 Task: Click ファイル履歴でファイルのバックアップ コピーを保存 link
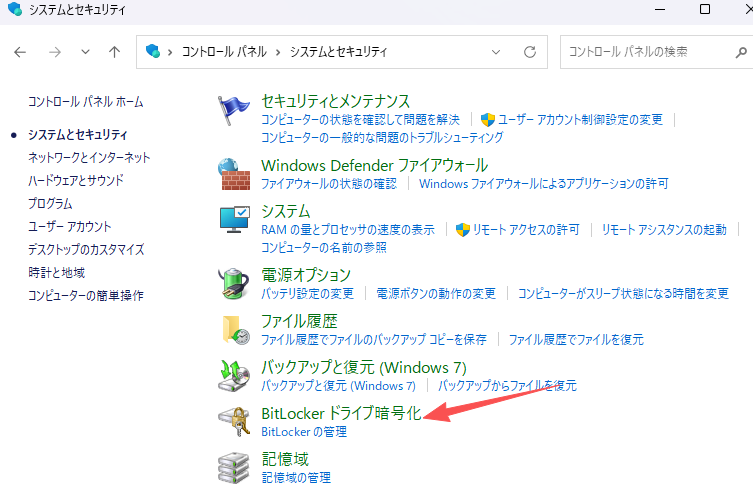tap(374, 340)
